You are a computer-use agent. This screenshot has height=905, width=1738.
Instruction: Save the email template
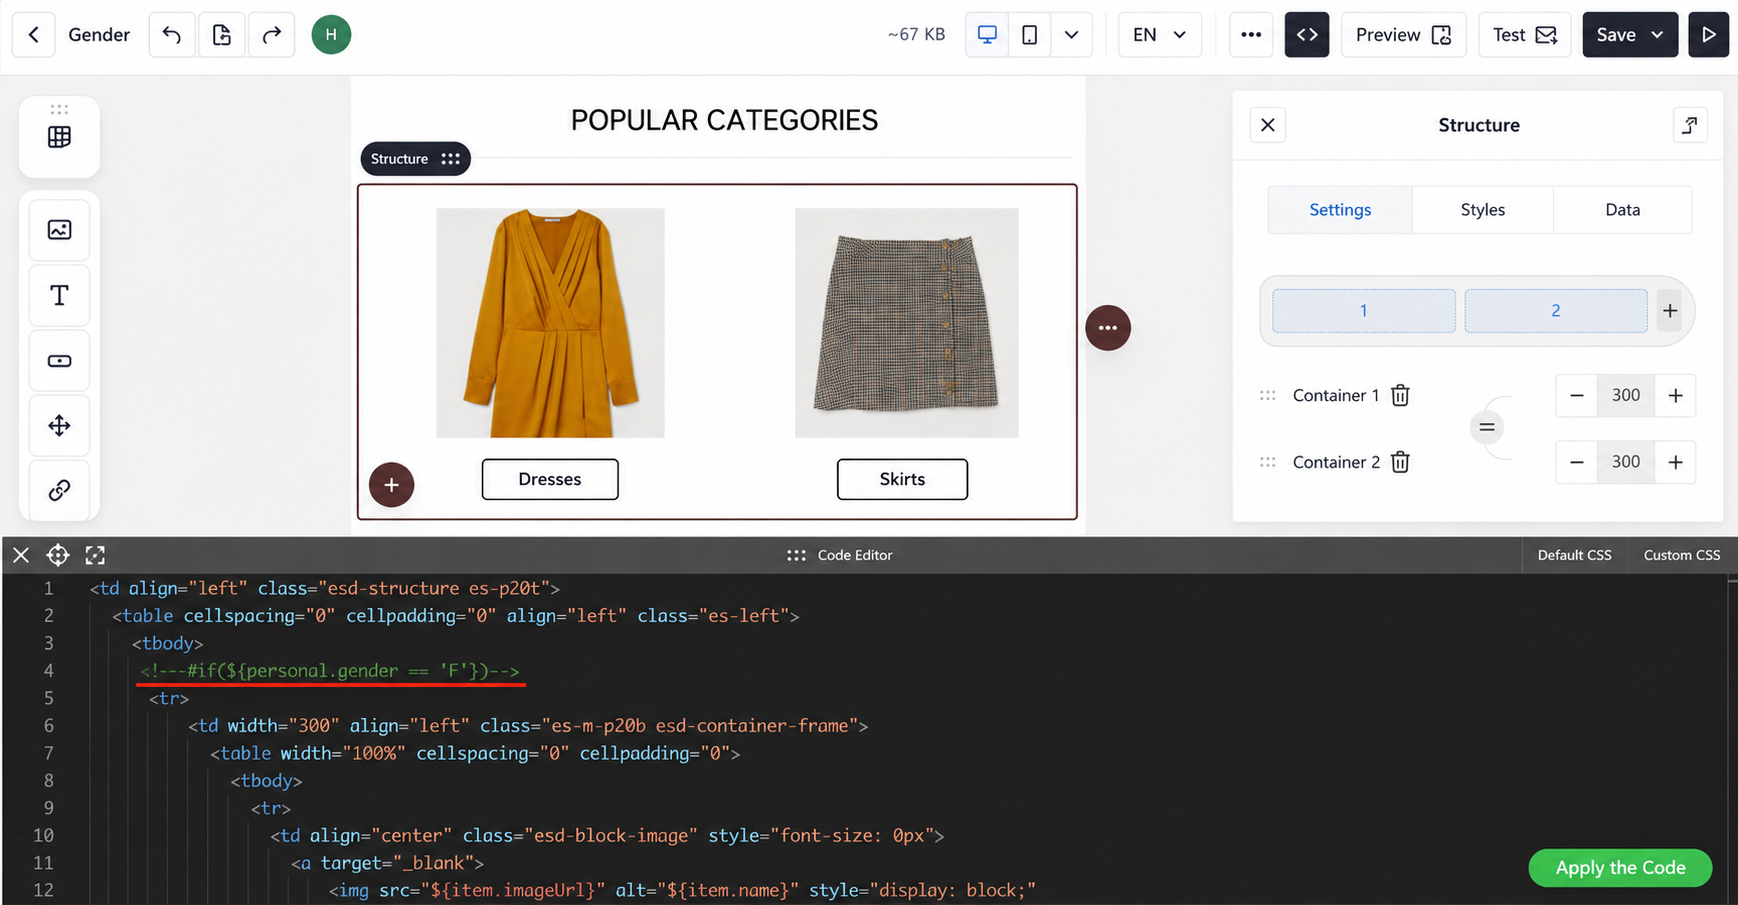click(x=1616, y=35)
